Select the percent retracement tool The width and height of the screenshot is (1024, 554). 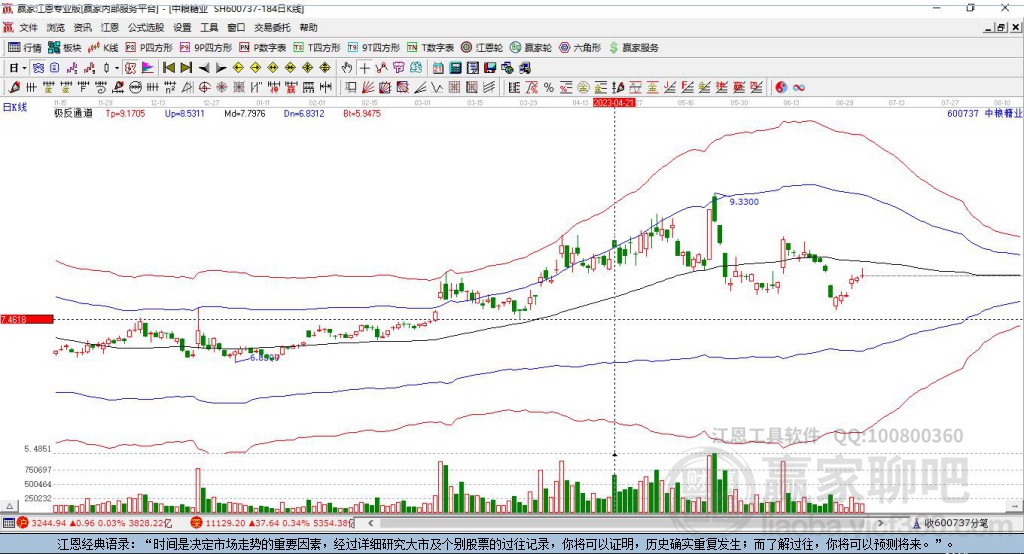[549, 88]
